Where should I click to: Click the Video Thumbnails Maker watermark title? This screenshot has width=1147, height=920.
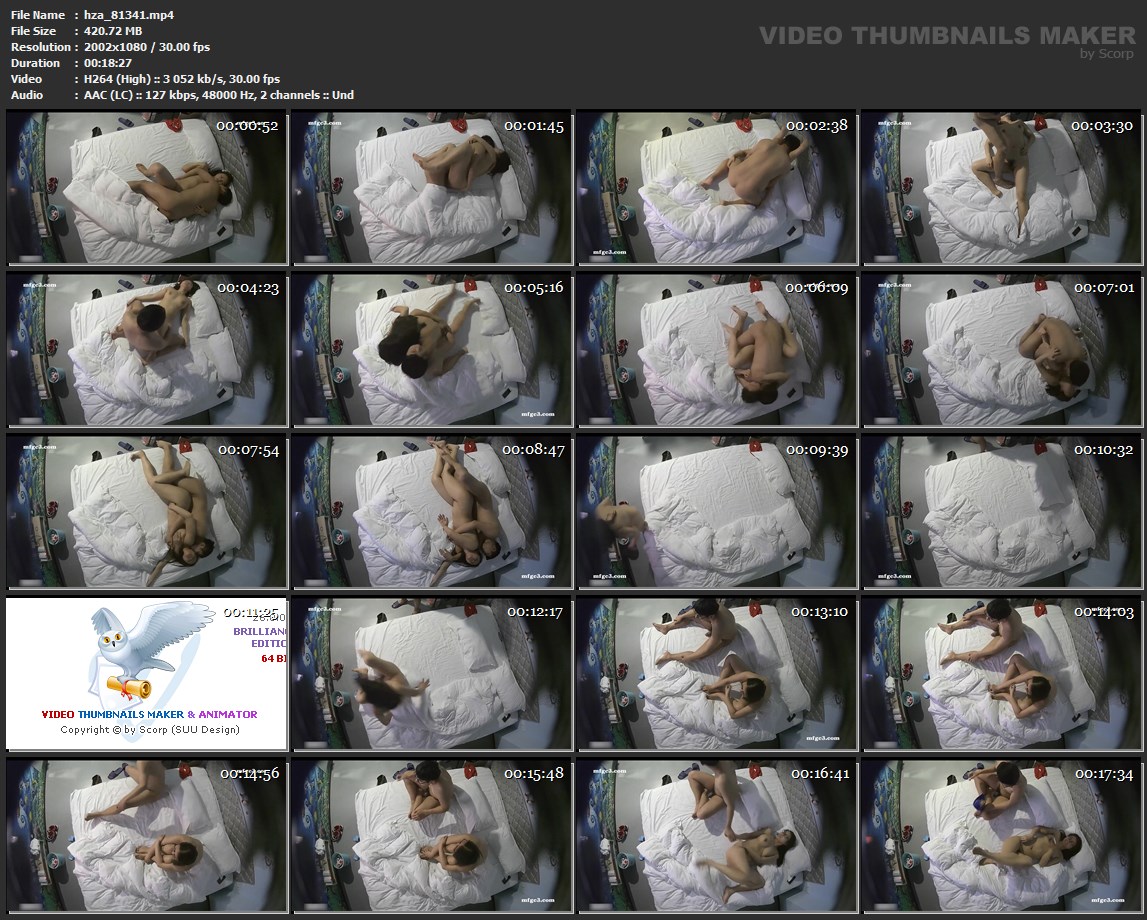(x=946, y=36)
